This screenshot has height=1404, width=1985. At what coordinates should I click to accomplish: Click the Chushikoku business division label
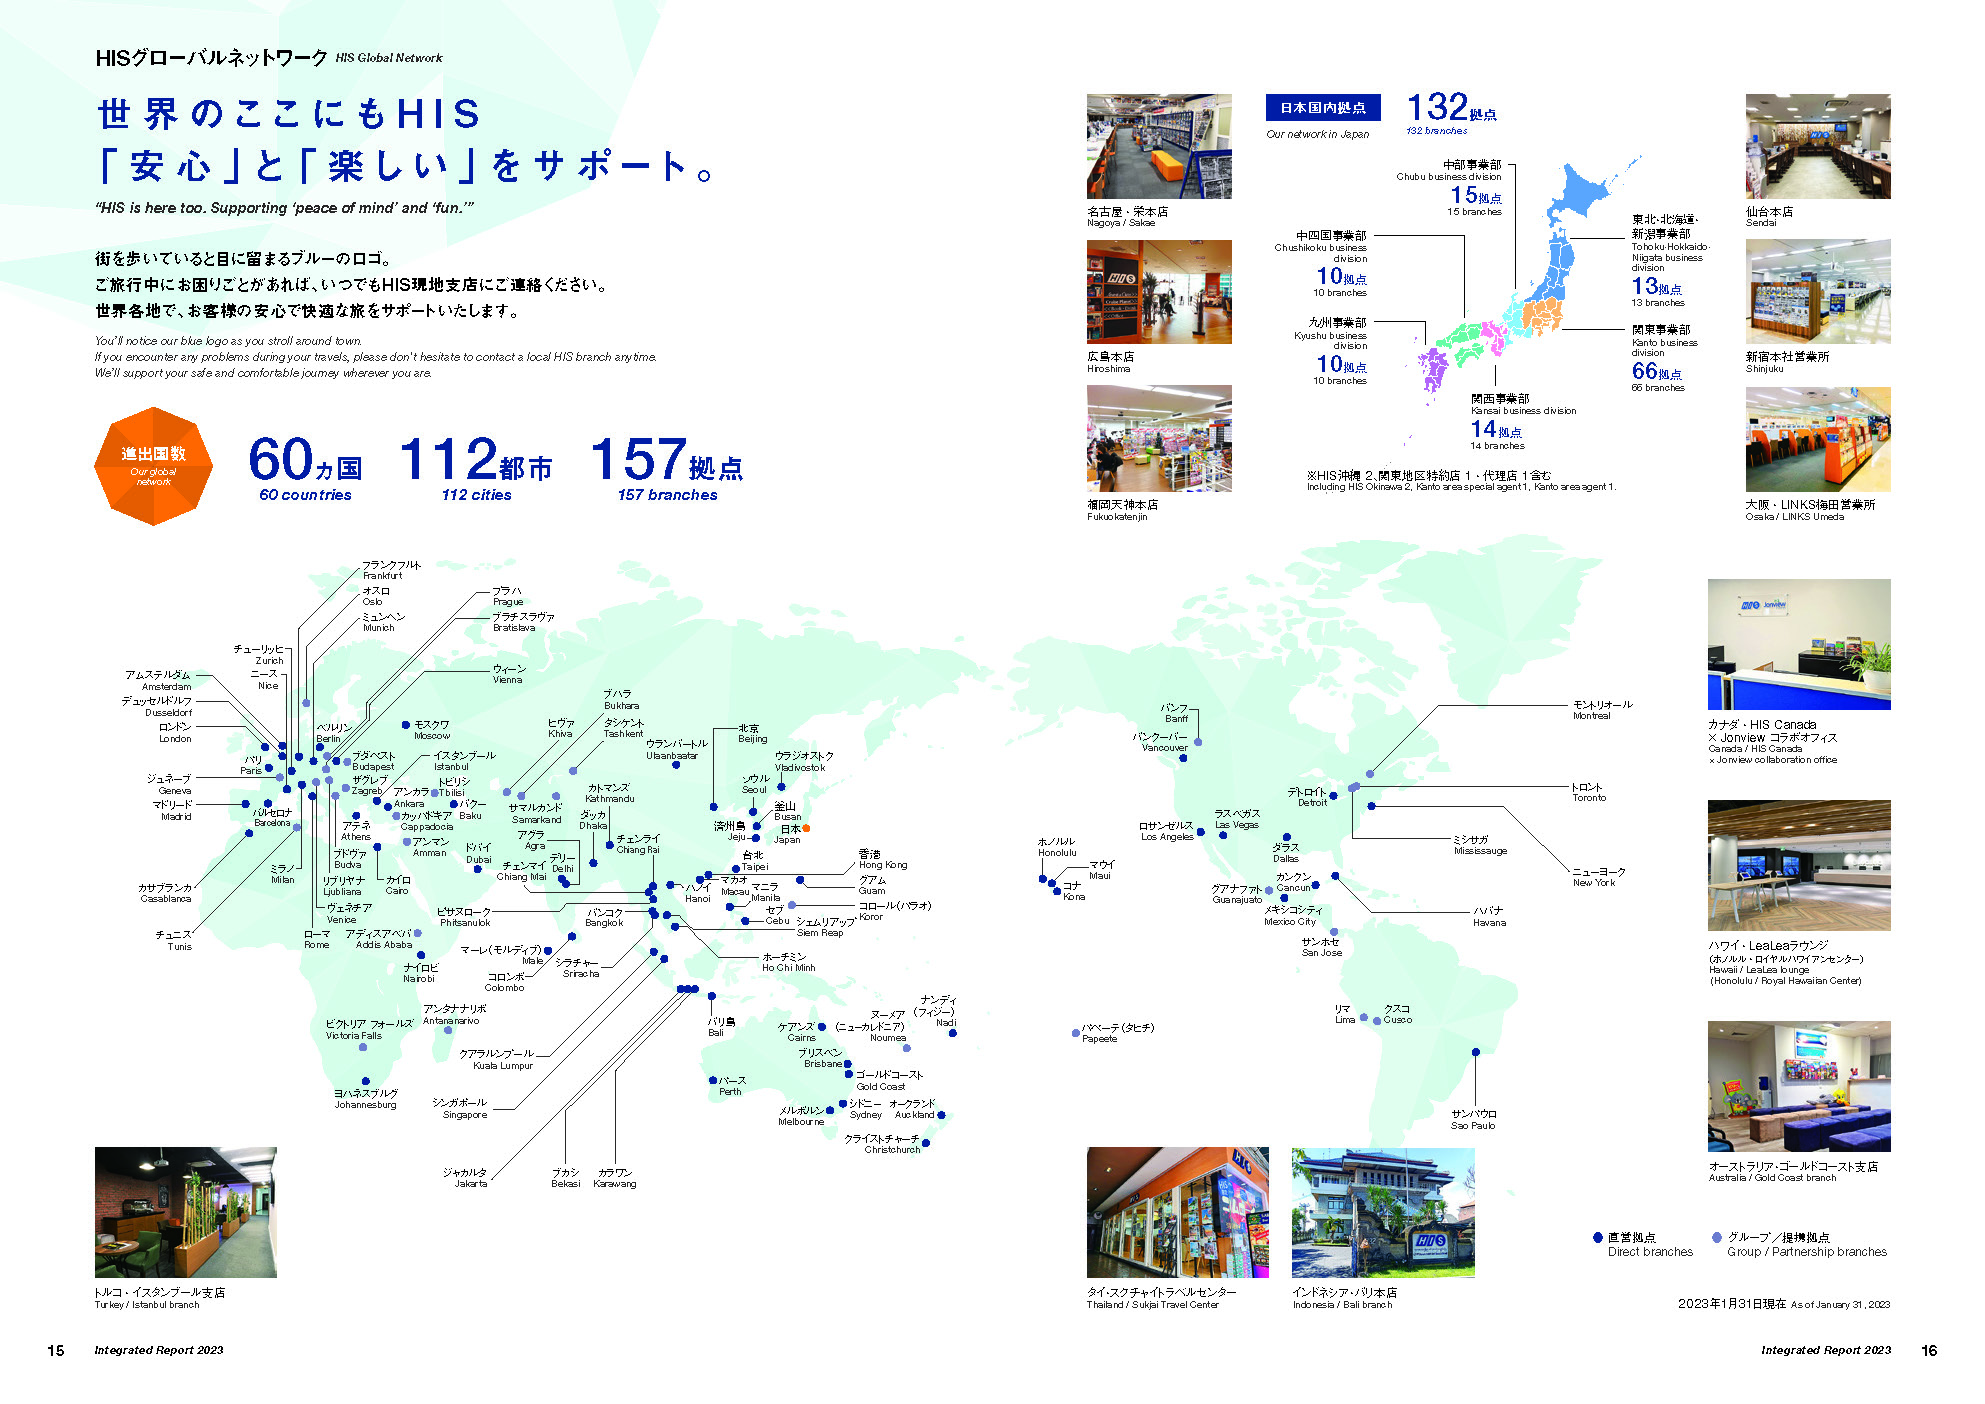(x=1320, y=247)
